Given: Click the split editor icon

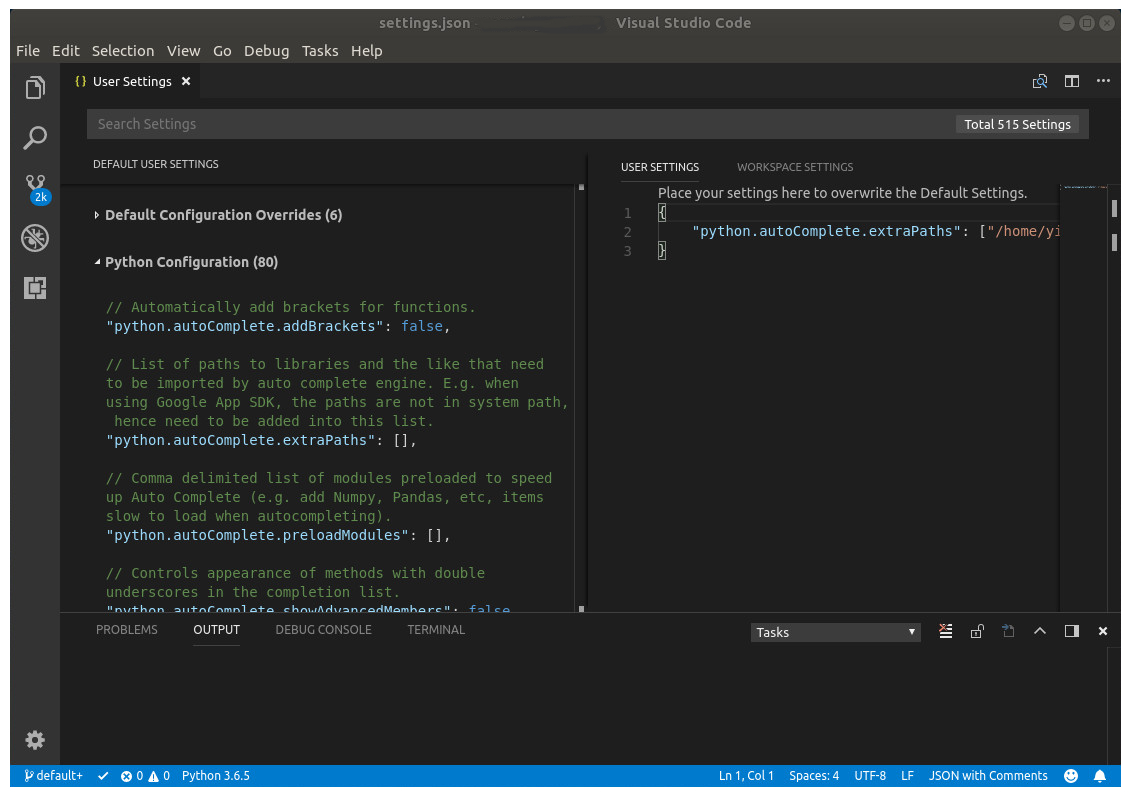Looking at the screenshot, I should pos(1072,82).
